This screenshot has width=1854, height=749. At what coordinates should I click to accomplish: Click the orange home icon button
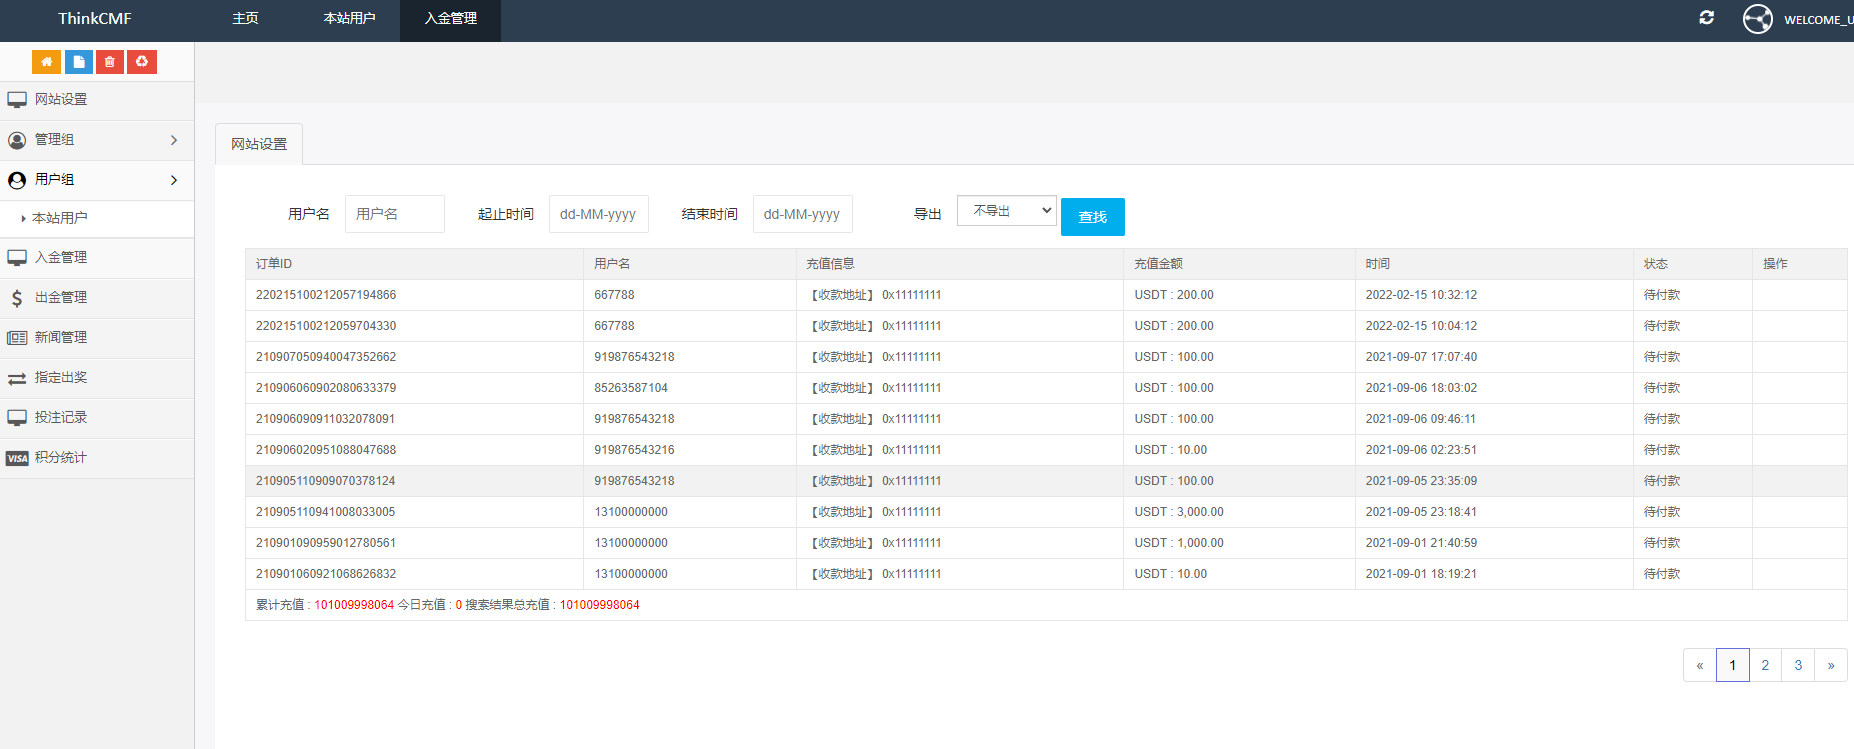coord(46,62)
